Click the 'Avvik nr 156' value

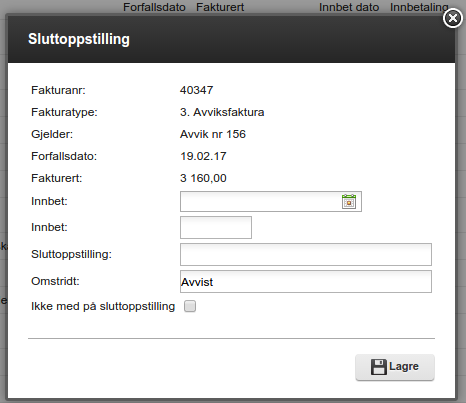[213, 134]
